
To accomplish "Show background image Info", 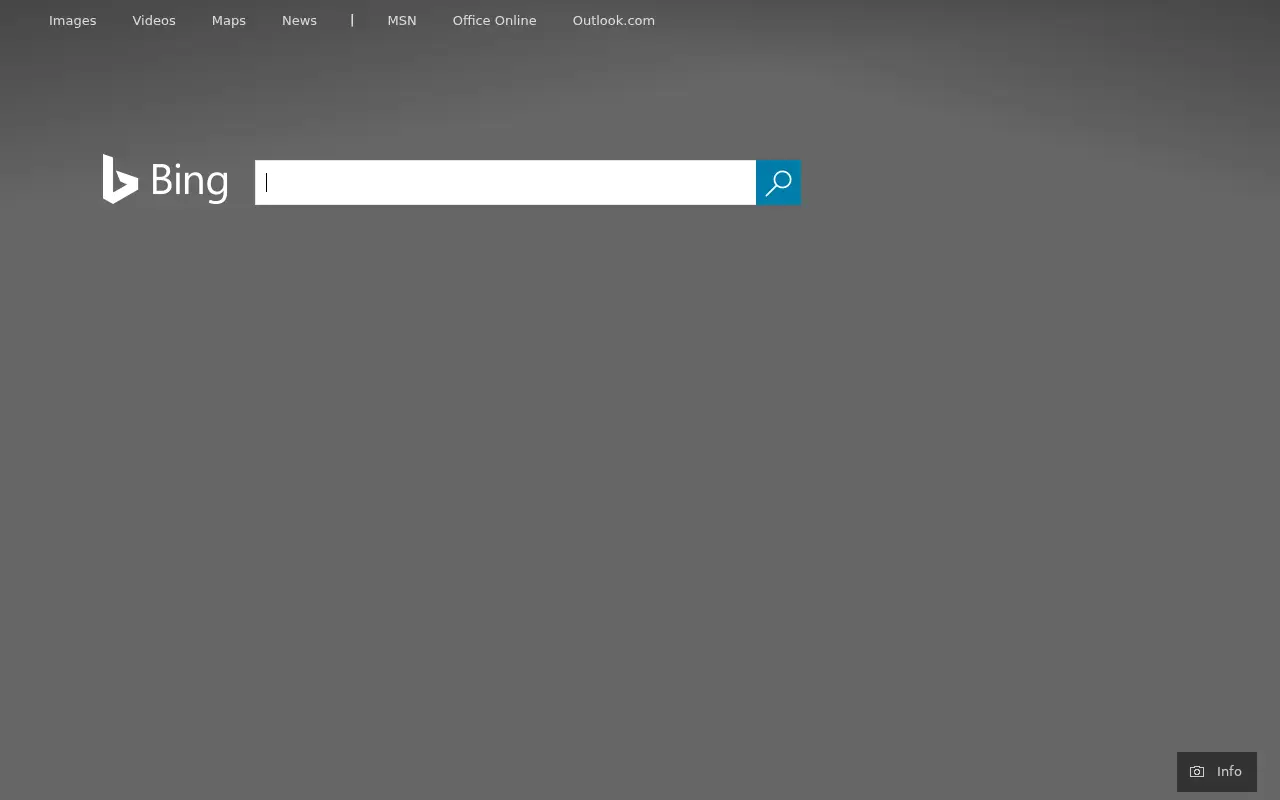I will point(1217,772).
